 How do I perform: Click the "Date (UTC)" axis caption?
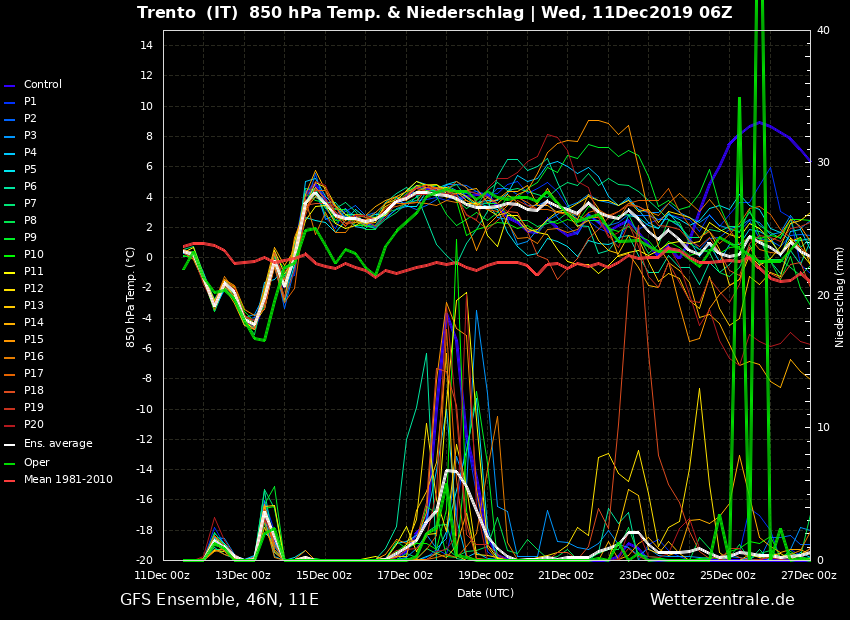point(485,593)
